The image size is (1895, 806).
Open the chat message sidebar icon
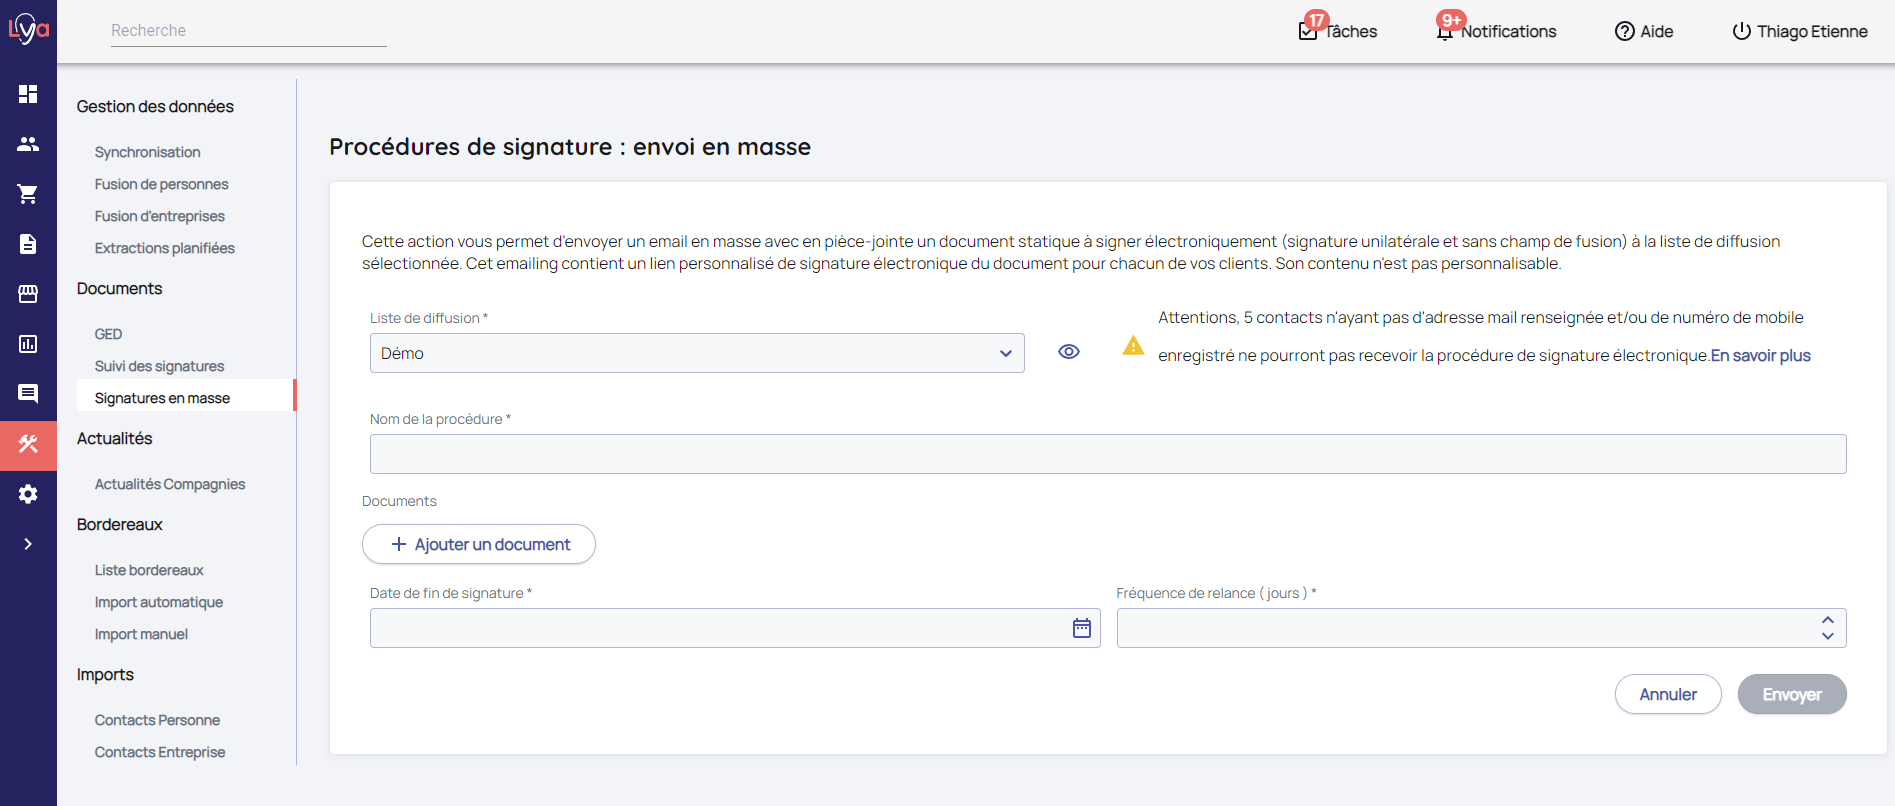(x=28, y=394)
